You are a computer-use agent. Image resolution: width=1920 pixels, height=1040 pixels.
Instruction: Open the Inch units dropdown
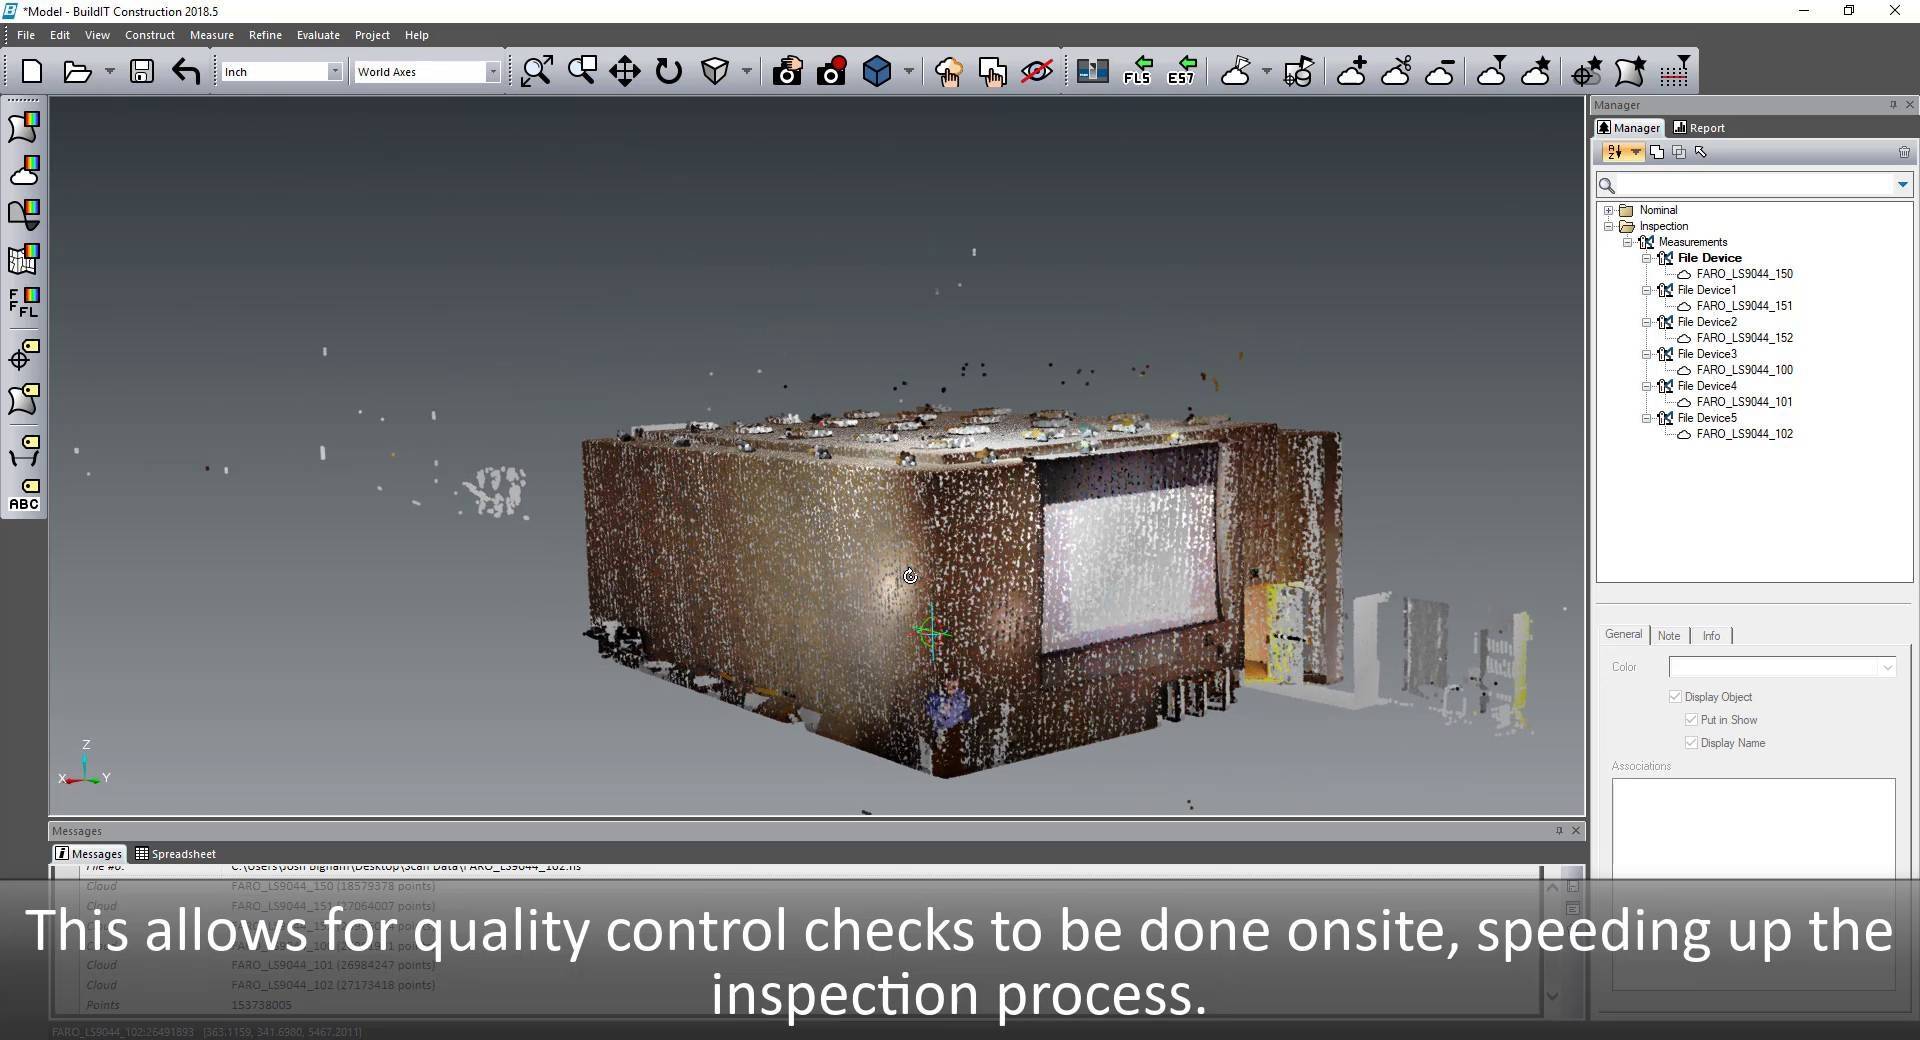click(x=337, y=71)
